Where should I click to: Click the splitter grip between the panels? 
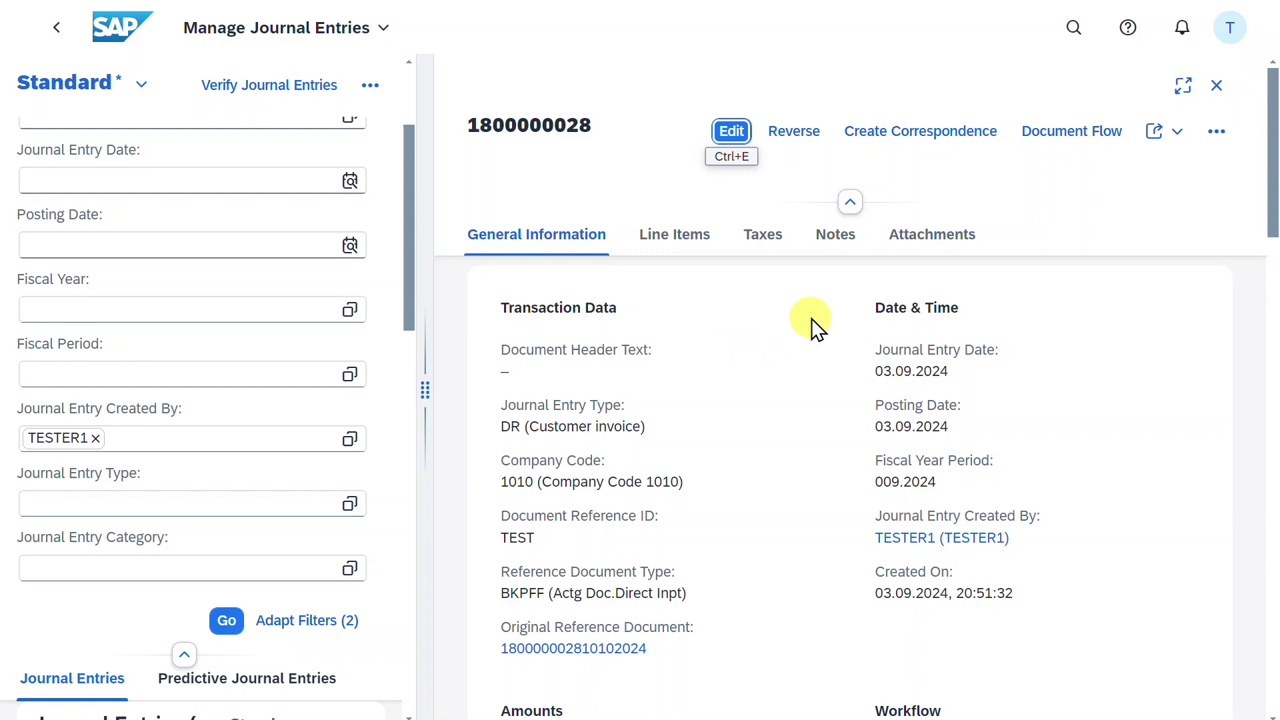425,390
